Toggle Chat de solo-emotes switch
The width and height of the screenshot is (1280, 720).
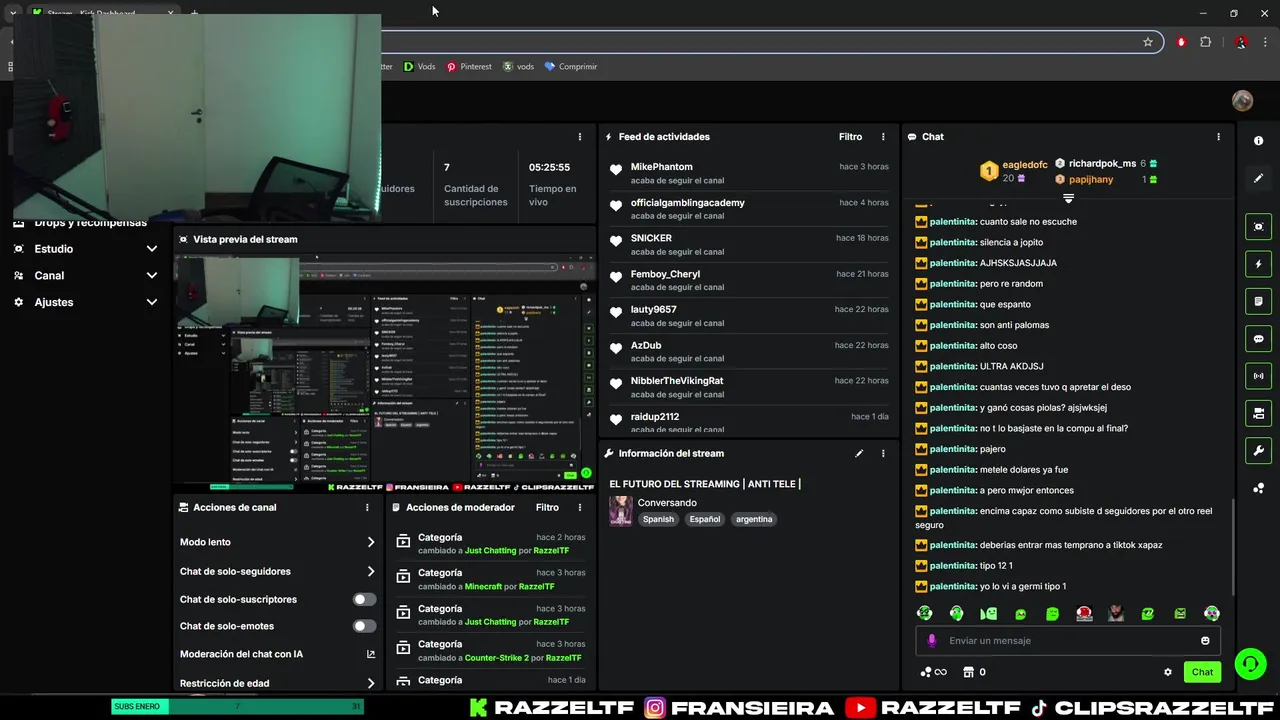(x=365, y=626)
